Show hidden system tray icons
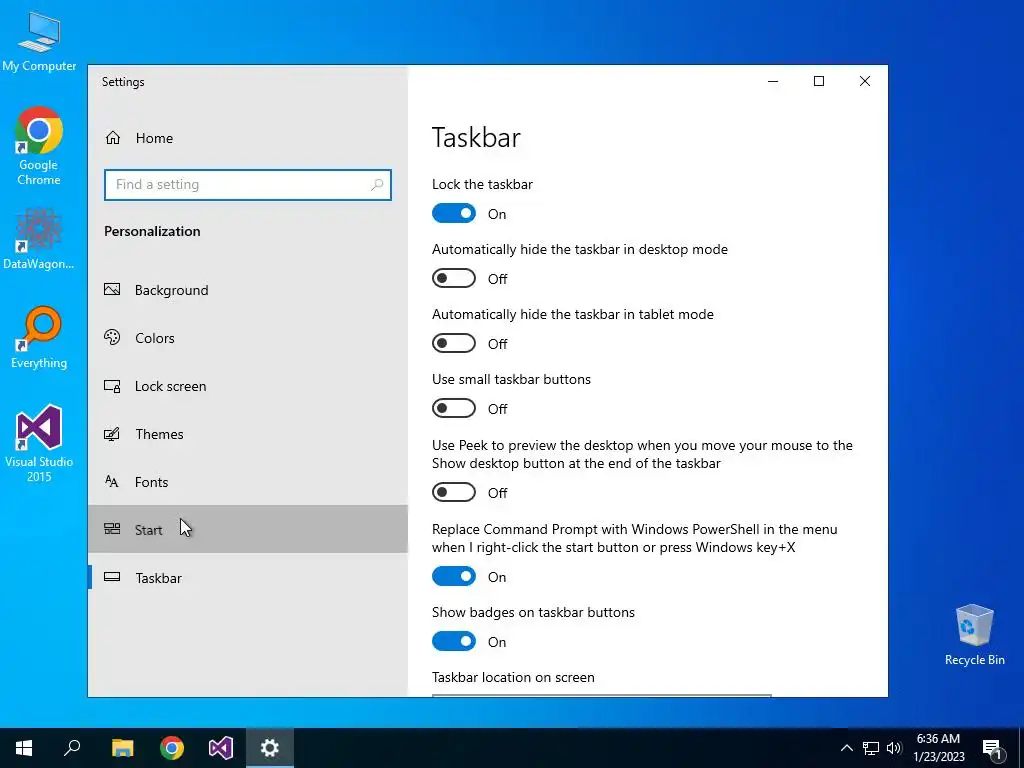1024x768 pixels. (x=846, y=748)
